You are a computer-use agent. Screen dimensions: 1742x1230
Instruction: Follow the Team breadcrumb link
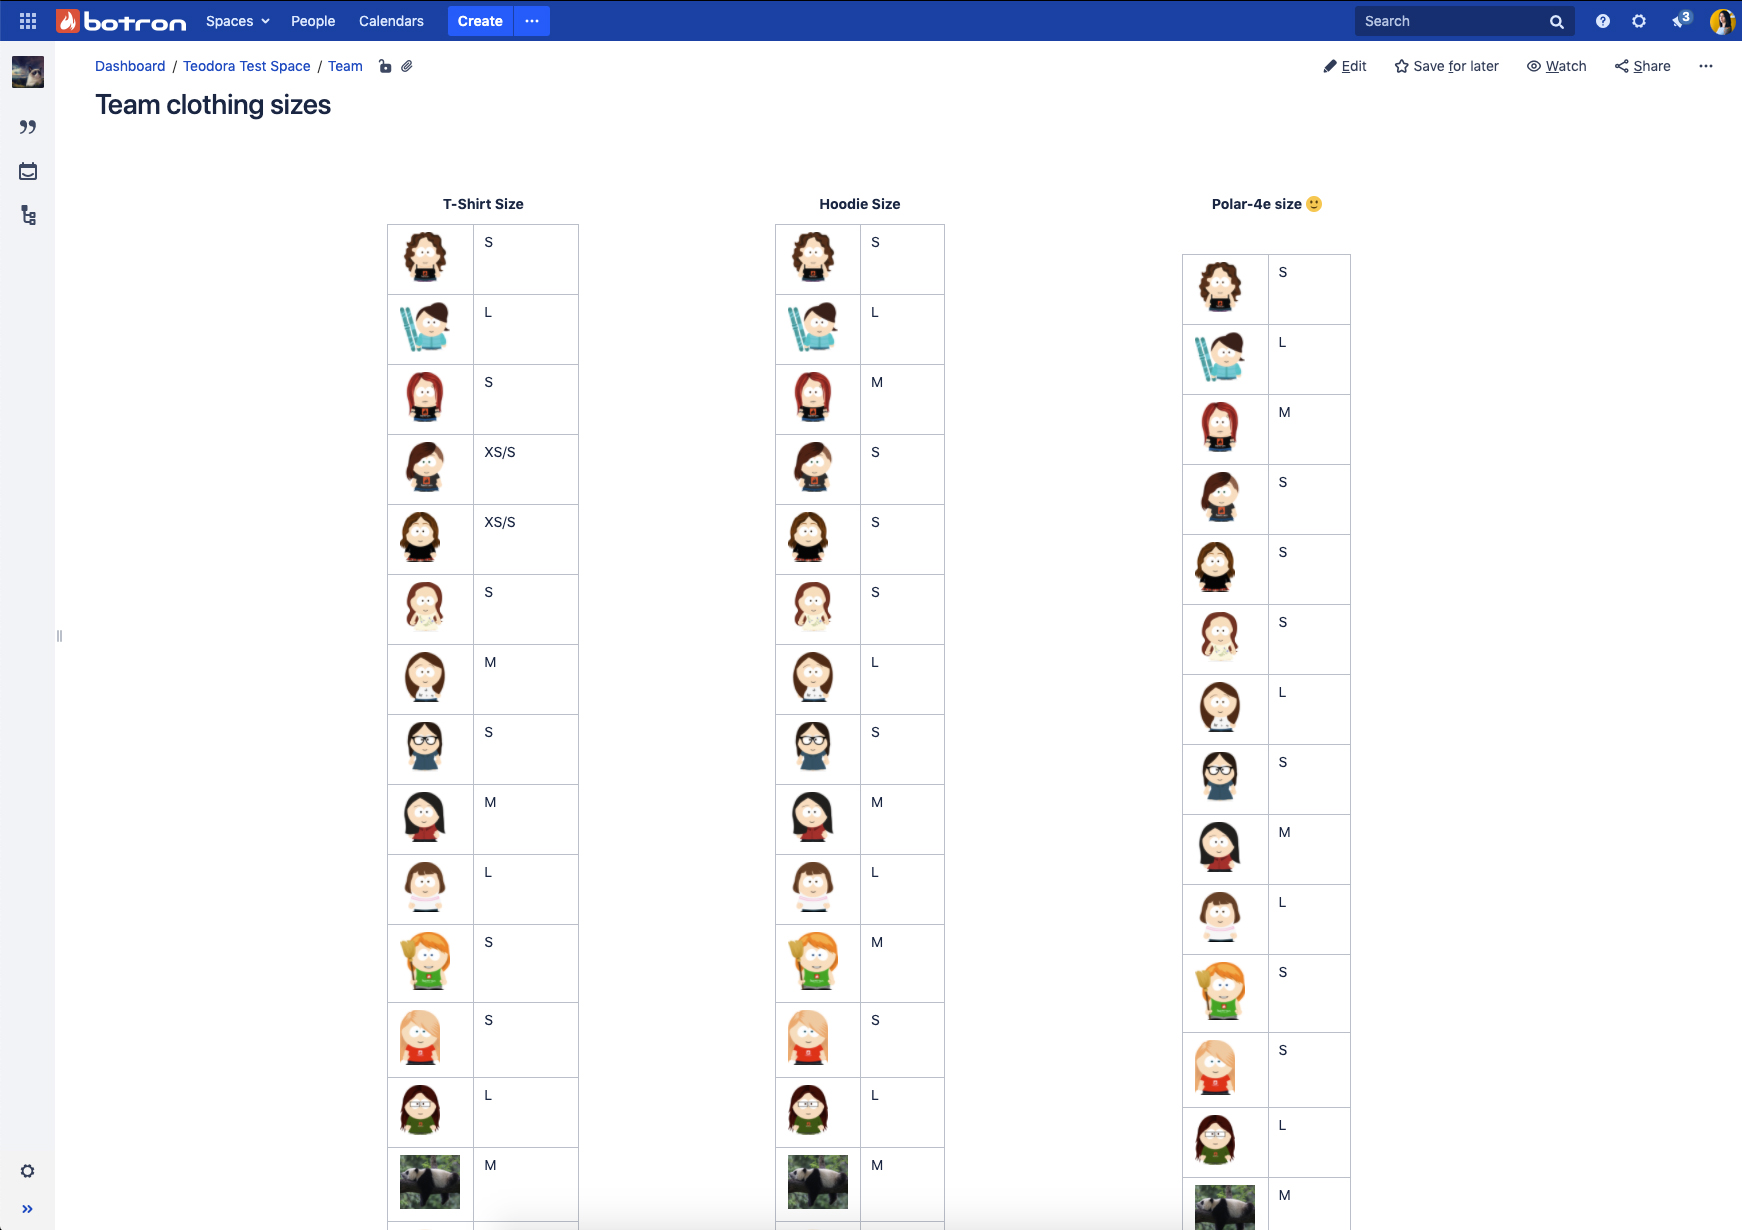[345, 66]
